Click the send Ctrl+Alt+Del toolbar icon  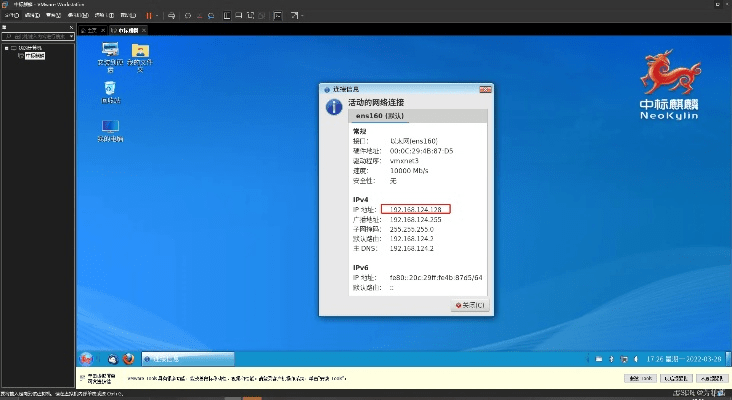click(x=172, y=16)
